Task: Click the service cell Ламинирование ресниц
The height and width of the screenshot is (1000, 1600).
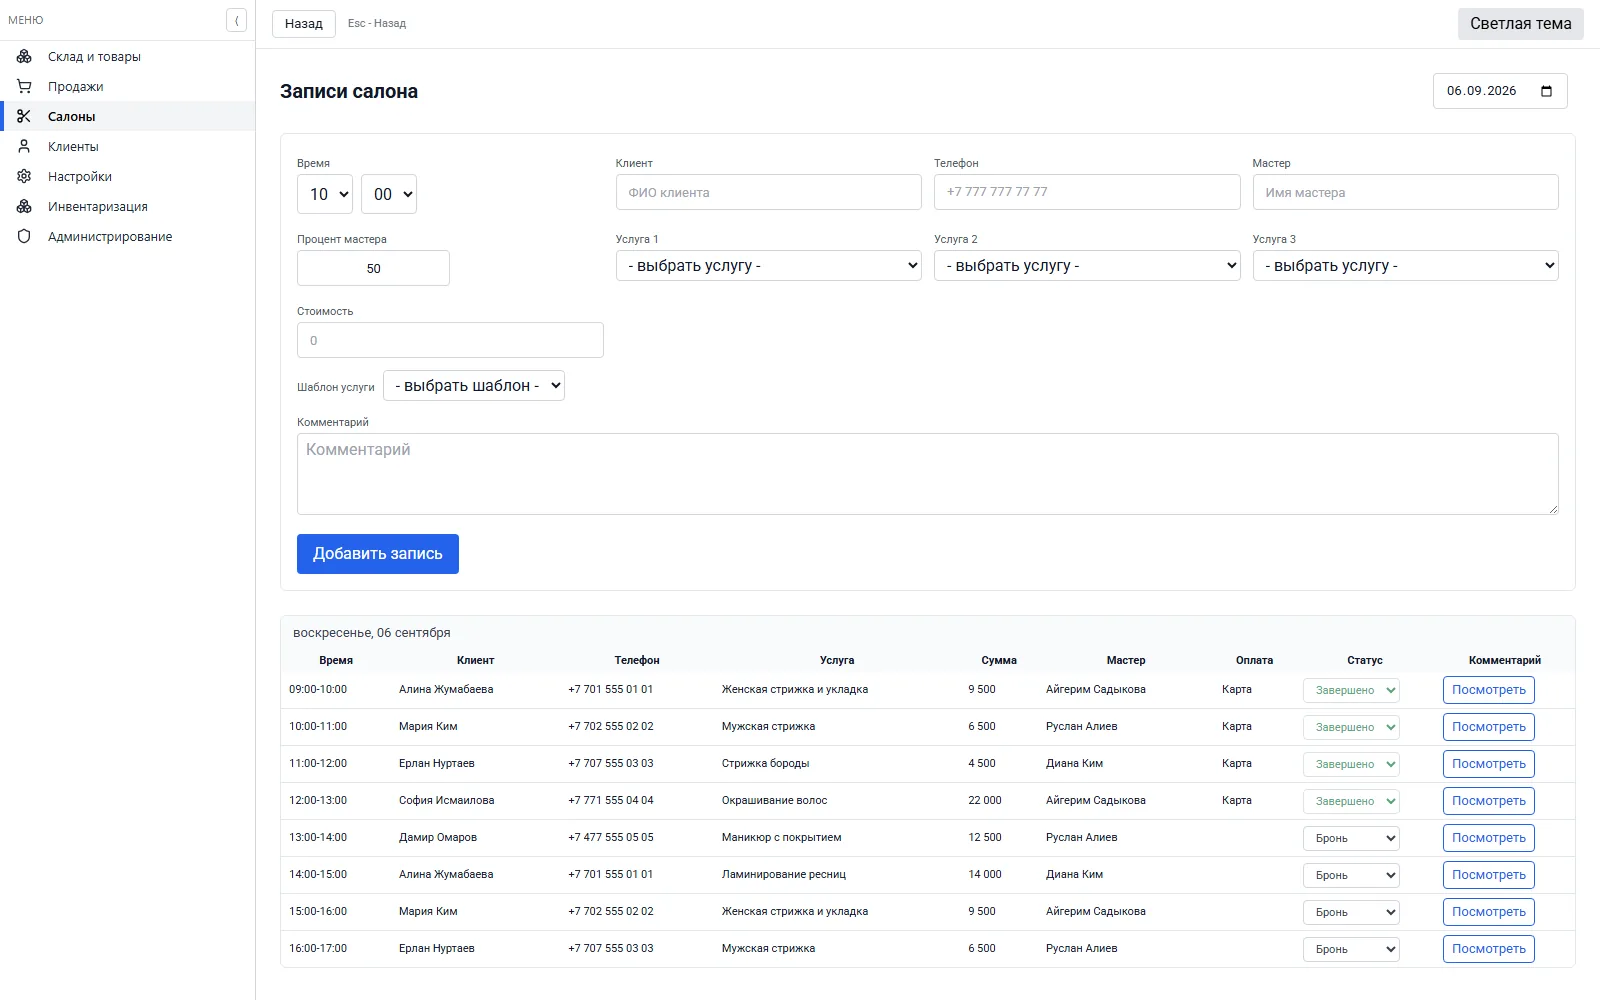Action: (784, 874)
